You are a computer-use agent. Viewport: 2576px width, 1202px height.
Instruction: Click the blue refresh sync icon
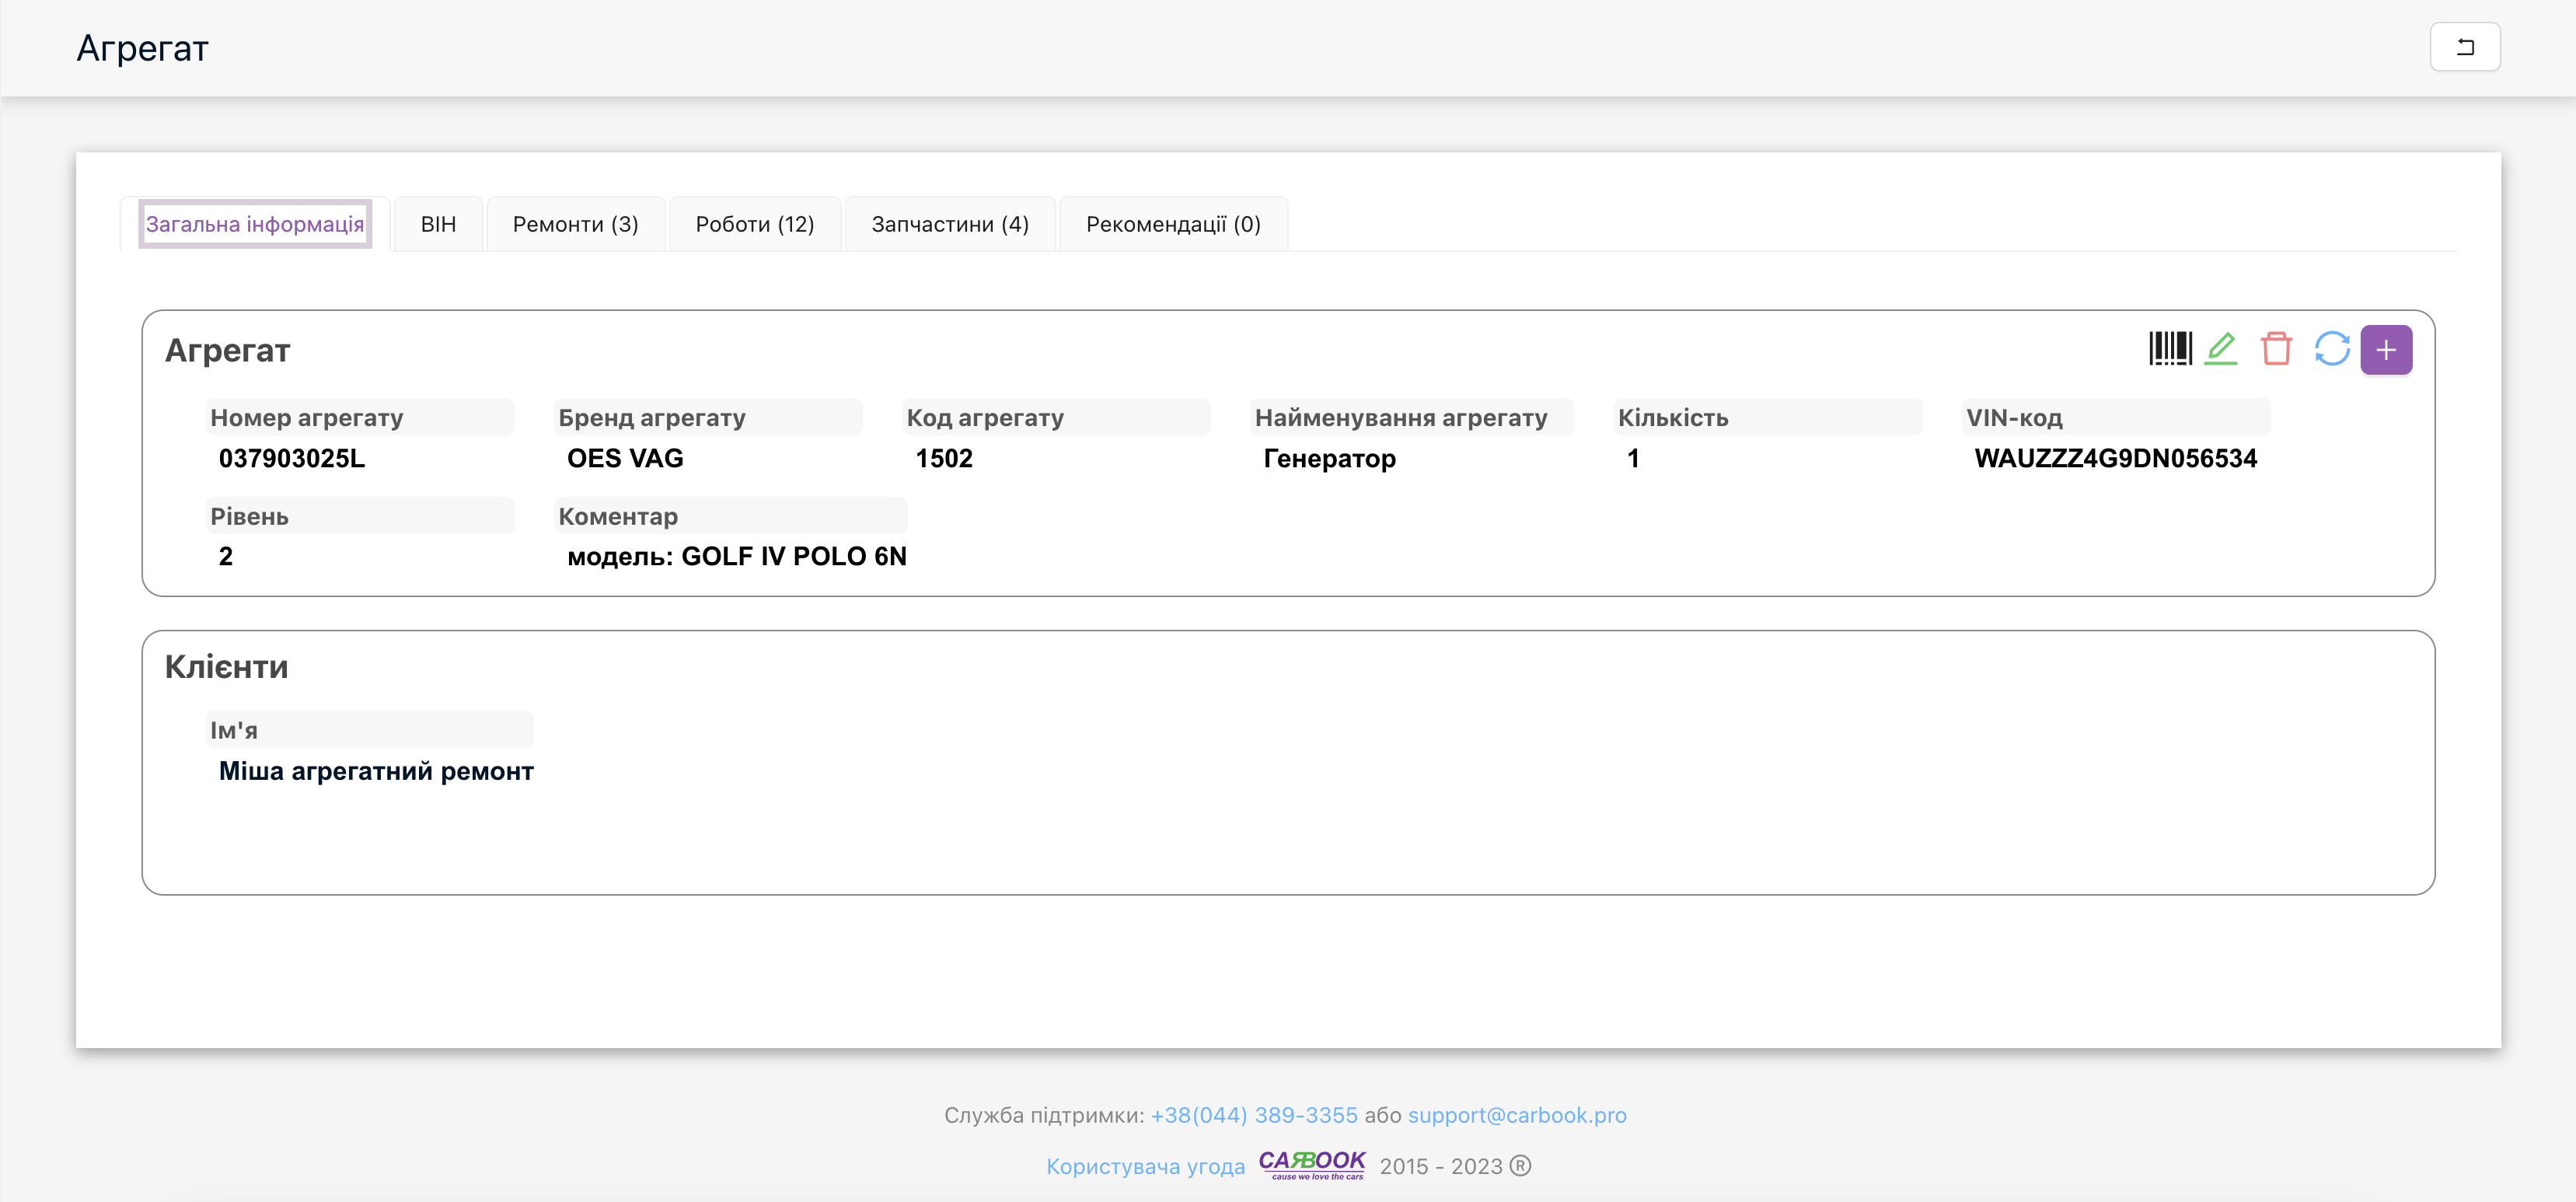point(2331,349)
